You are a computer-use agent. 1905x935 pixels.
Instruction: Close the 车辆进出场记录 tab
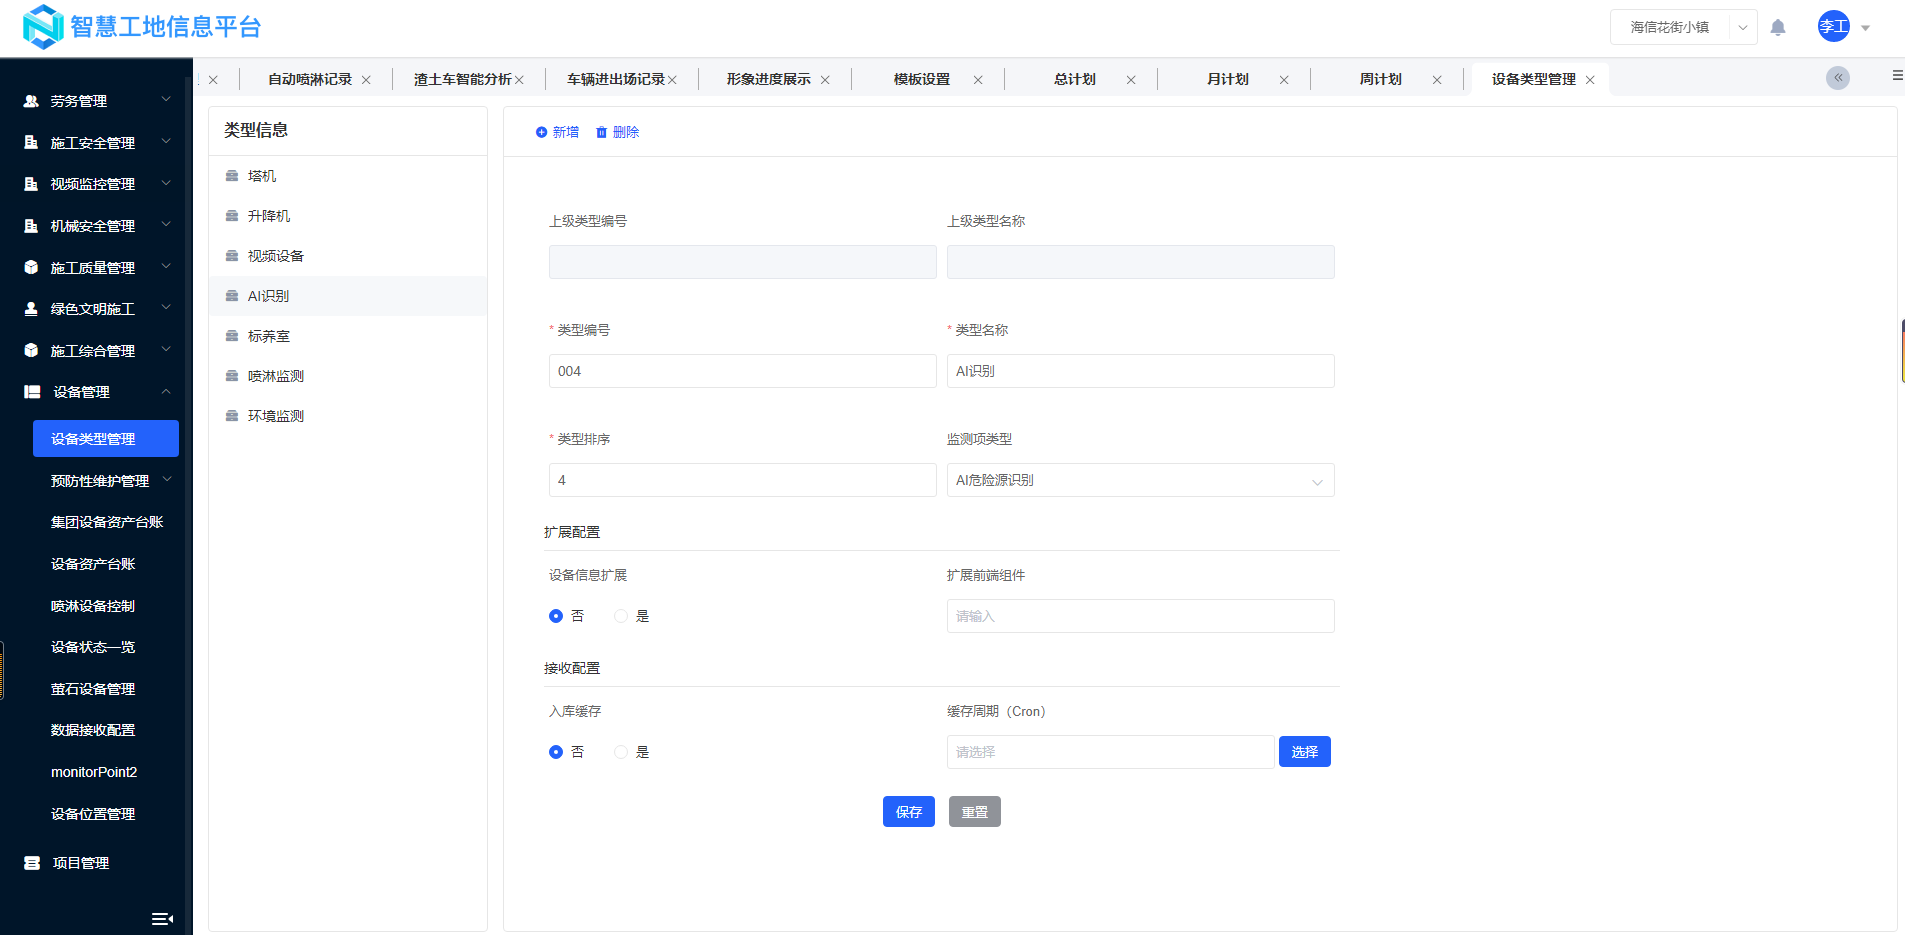pos(672,80)
